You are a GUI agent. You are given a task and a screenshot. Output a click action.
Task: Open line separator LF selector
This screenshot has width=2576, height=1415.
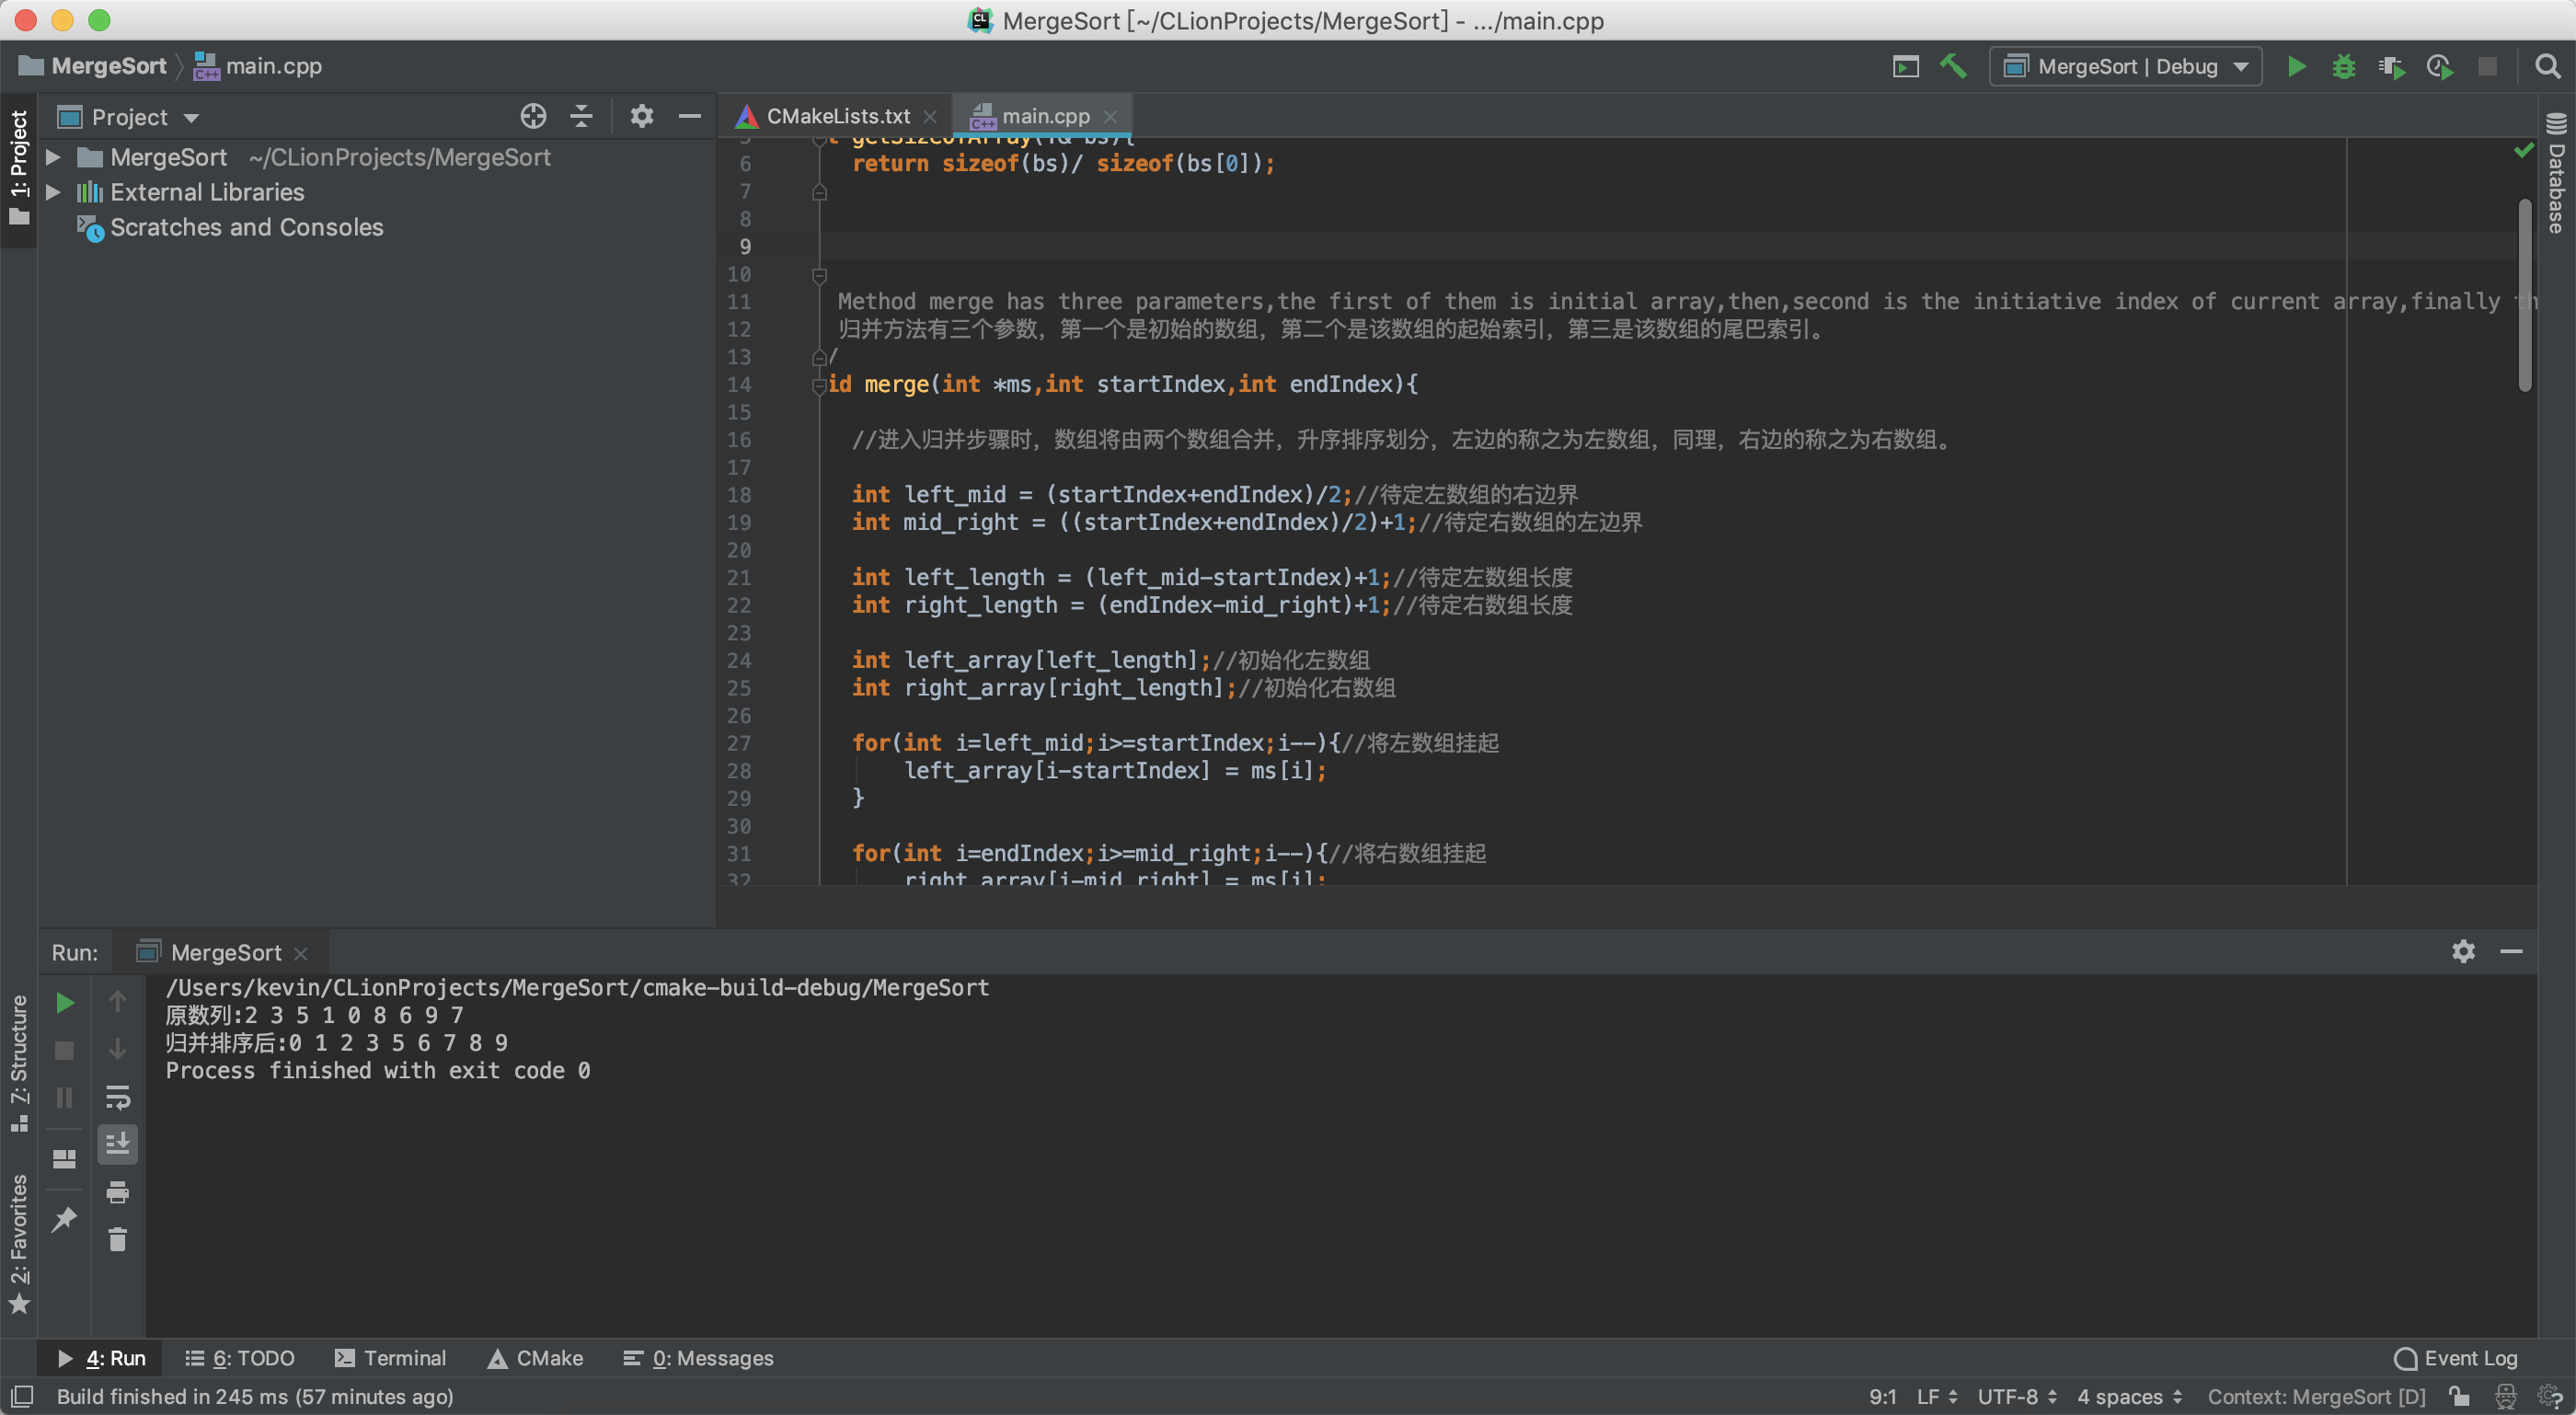1937,1396
